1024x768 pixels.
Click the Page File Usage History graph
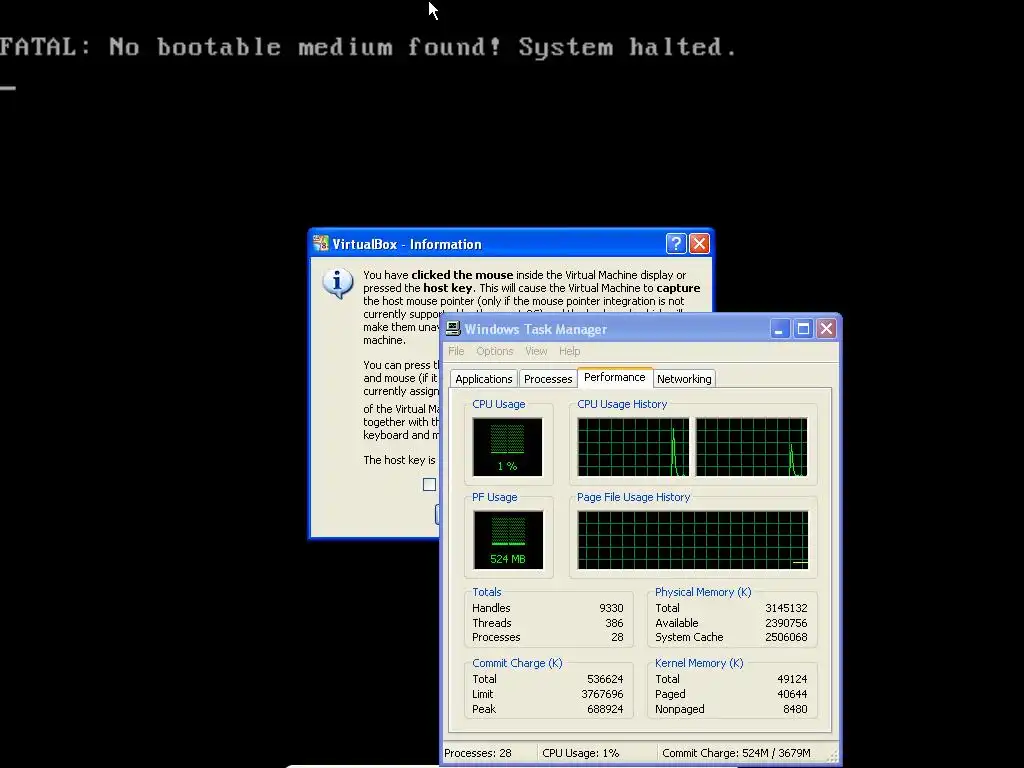[x=693, y=540]
